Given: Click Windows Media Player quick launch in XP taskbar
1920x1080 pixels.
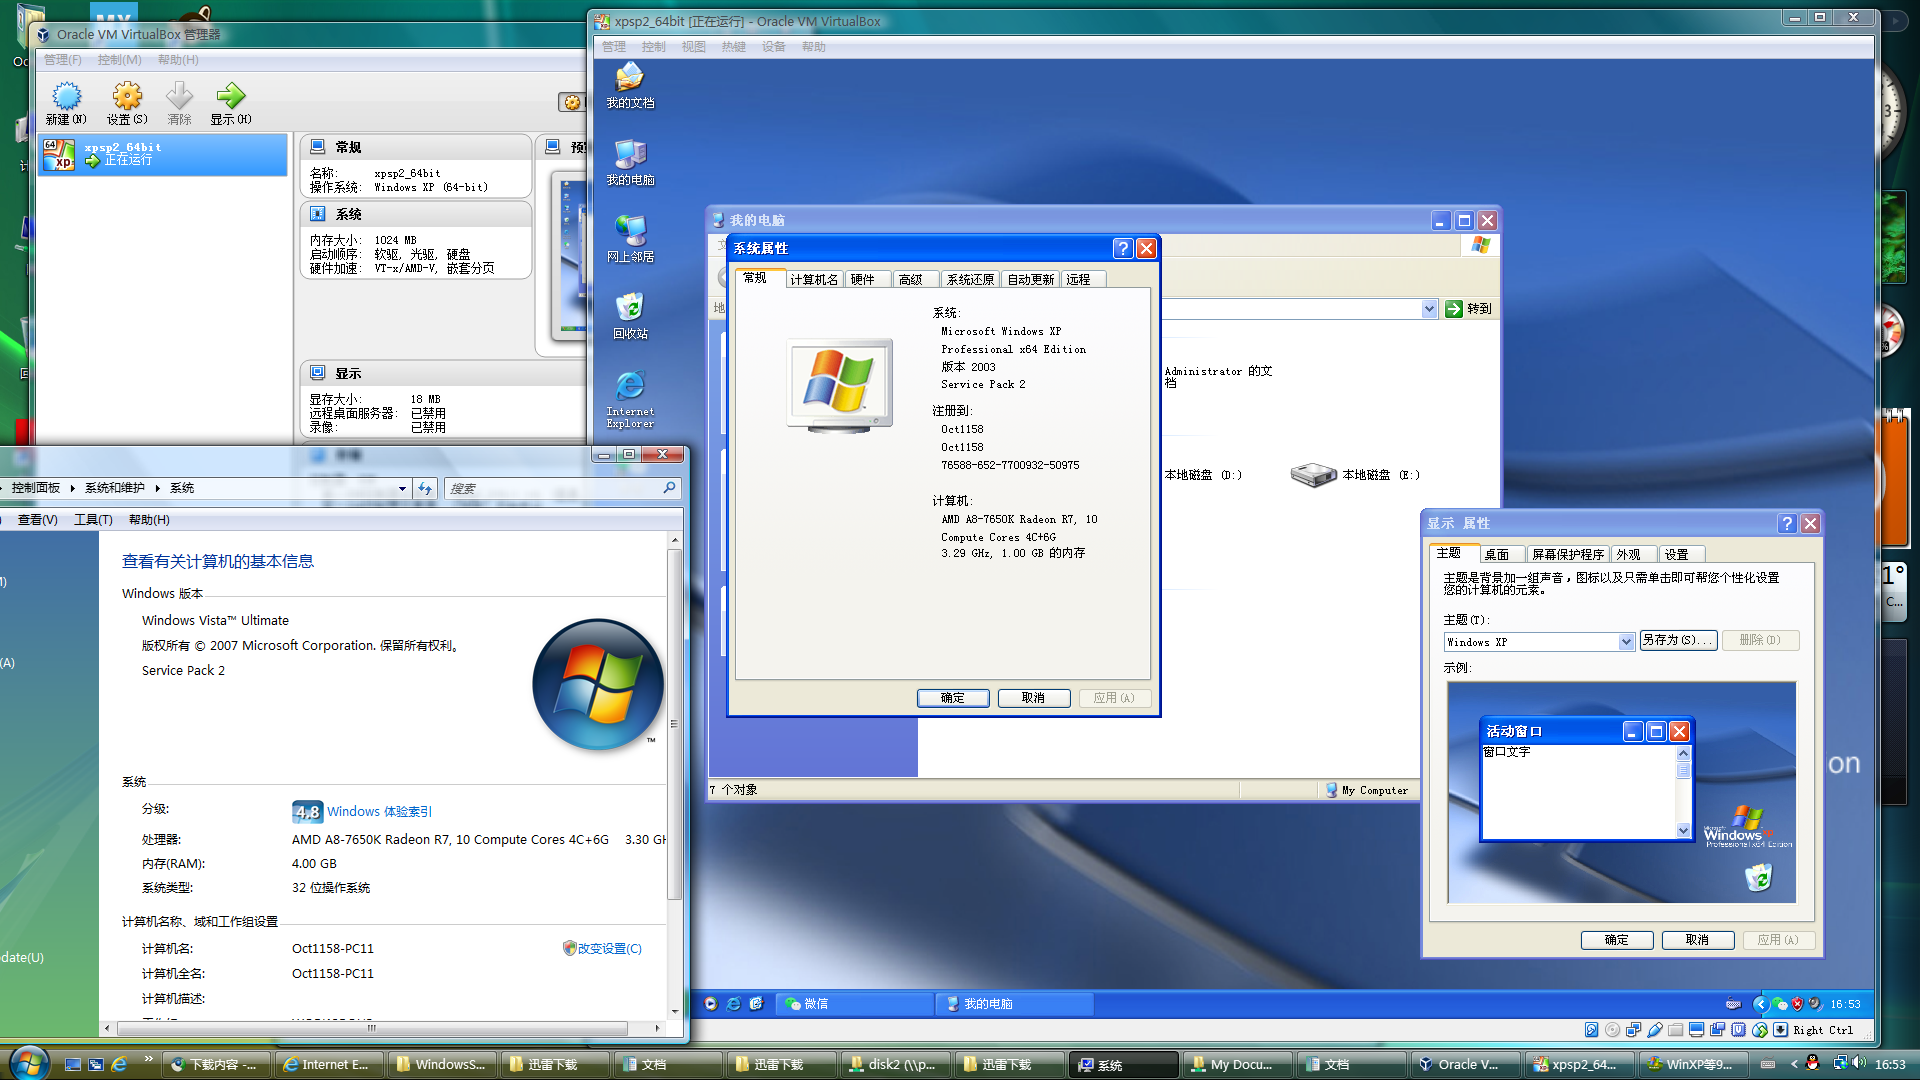Looking at the screenshot, I should pyautogui.click(x=710, y=1004).
